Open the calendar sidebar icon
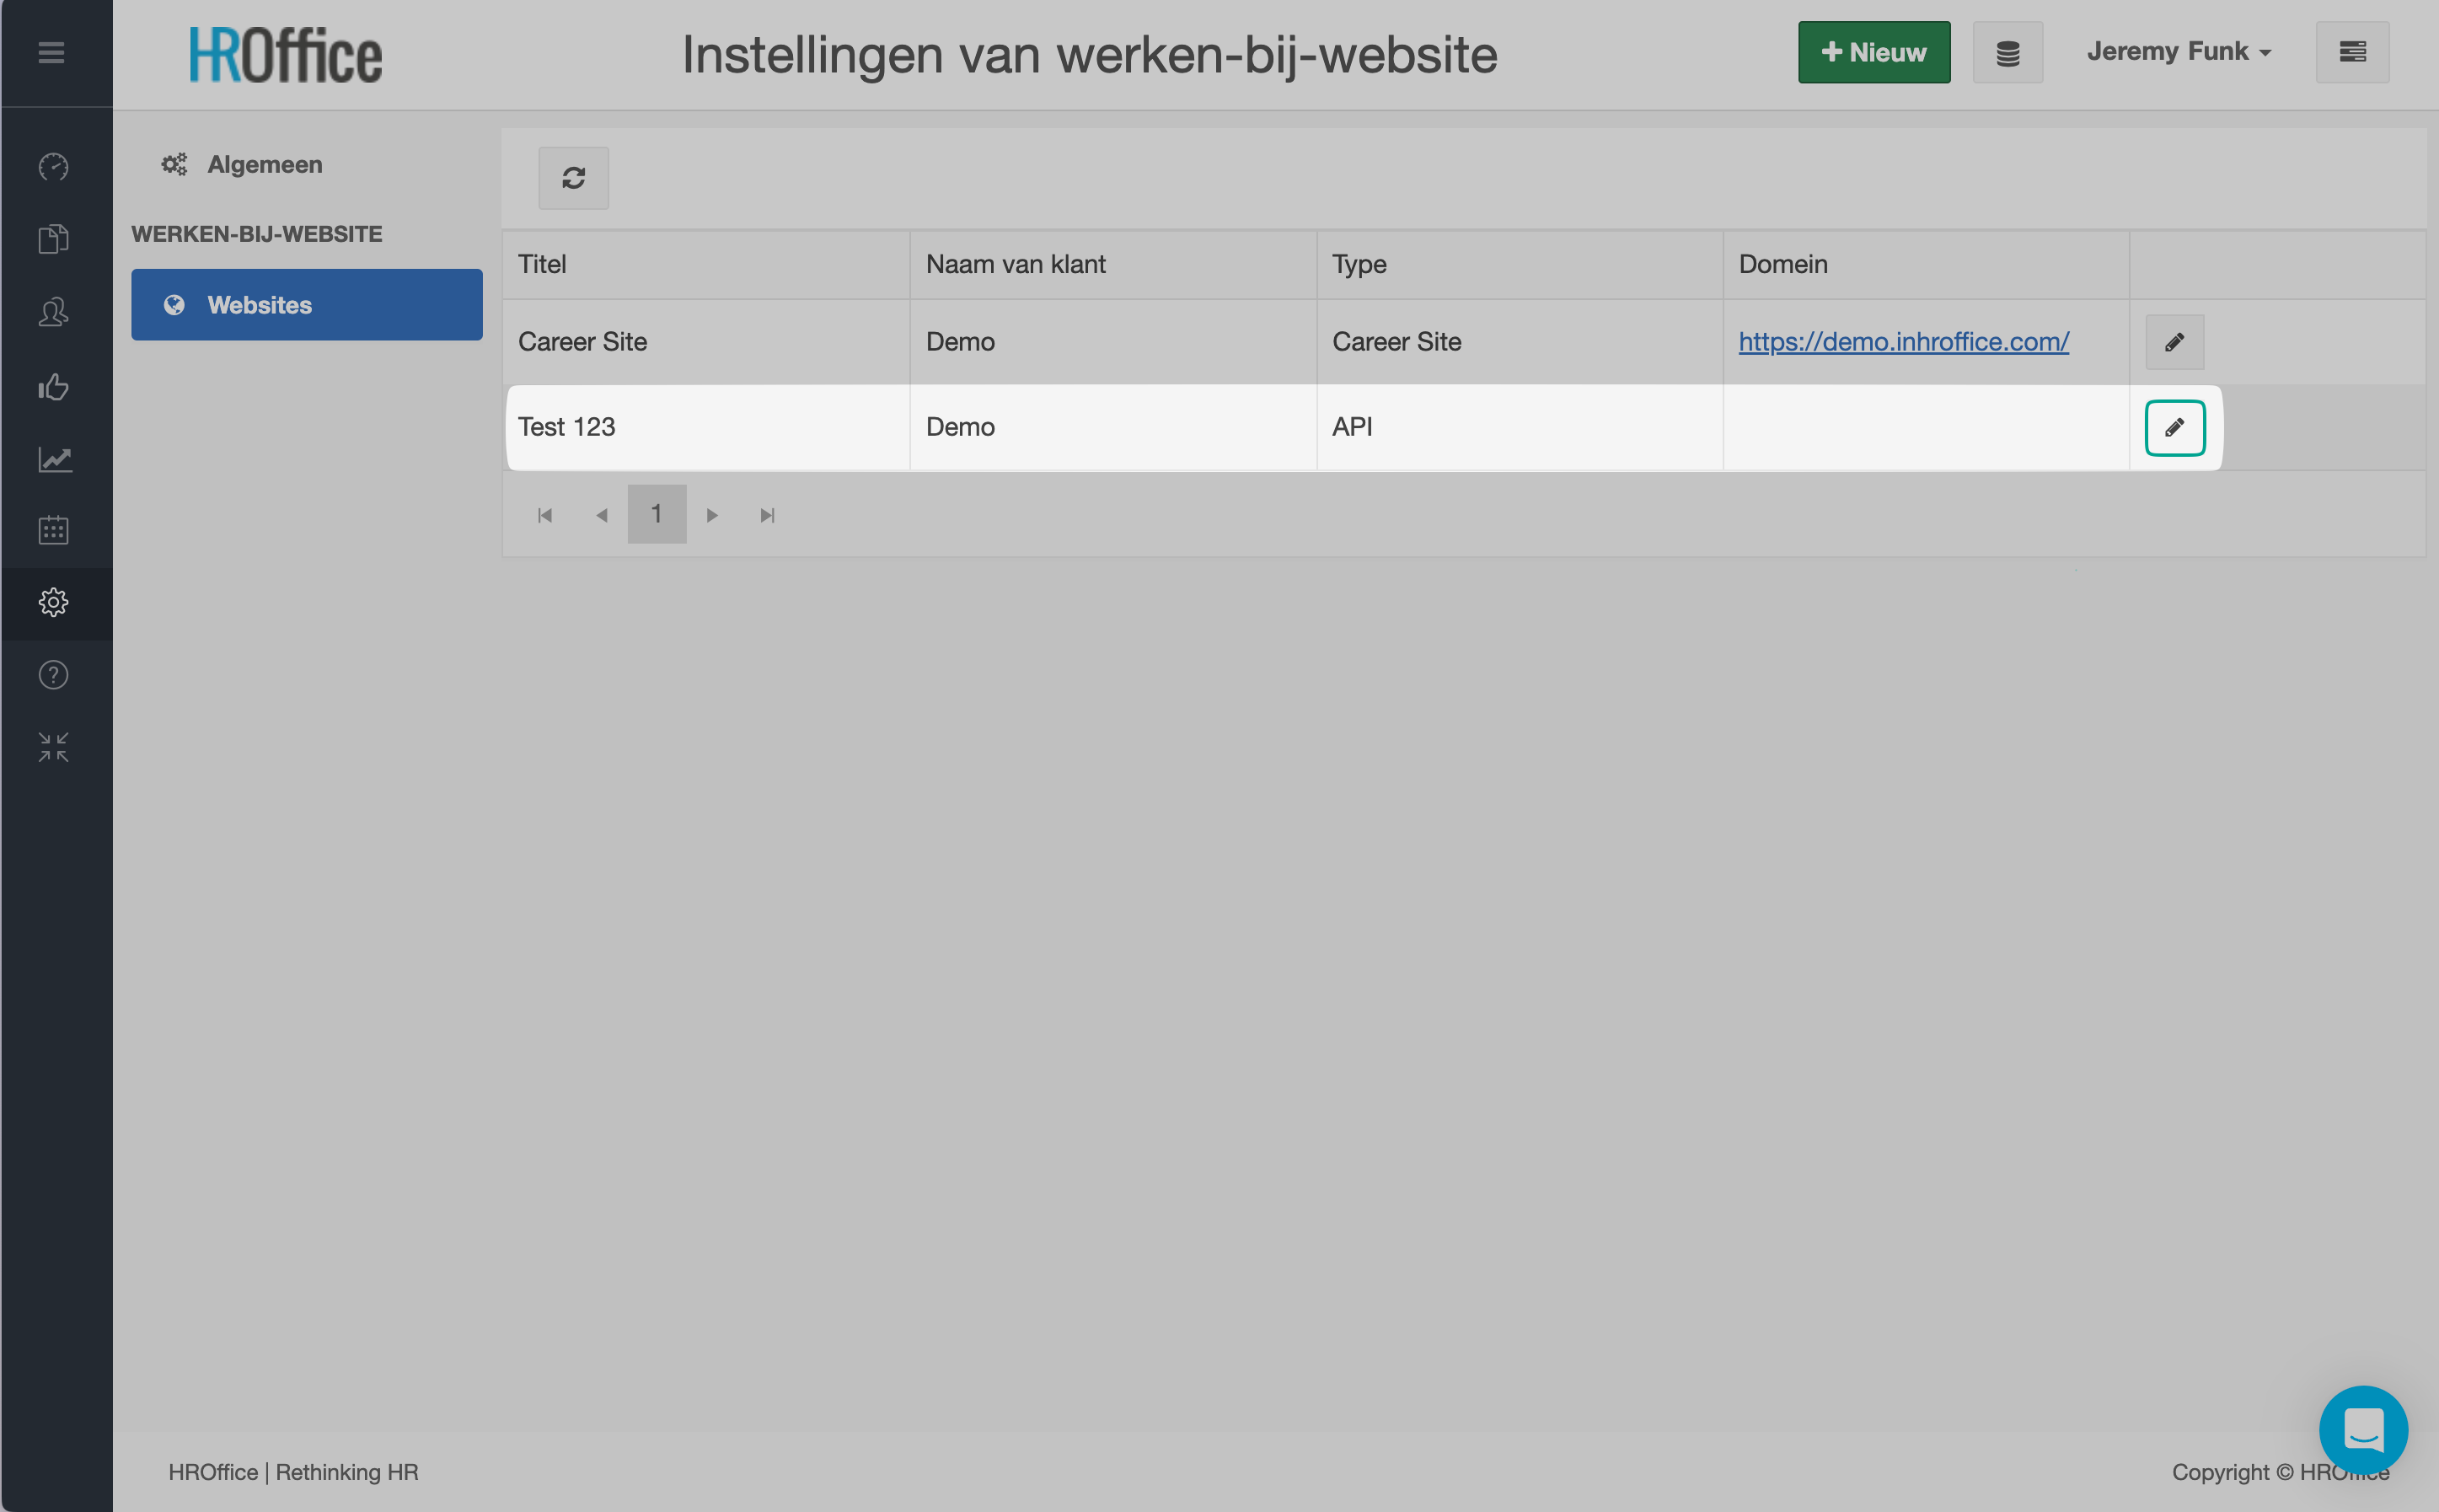 click(54, 530)
